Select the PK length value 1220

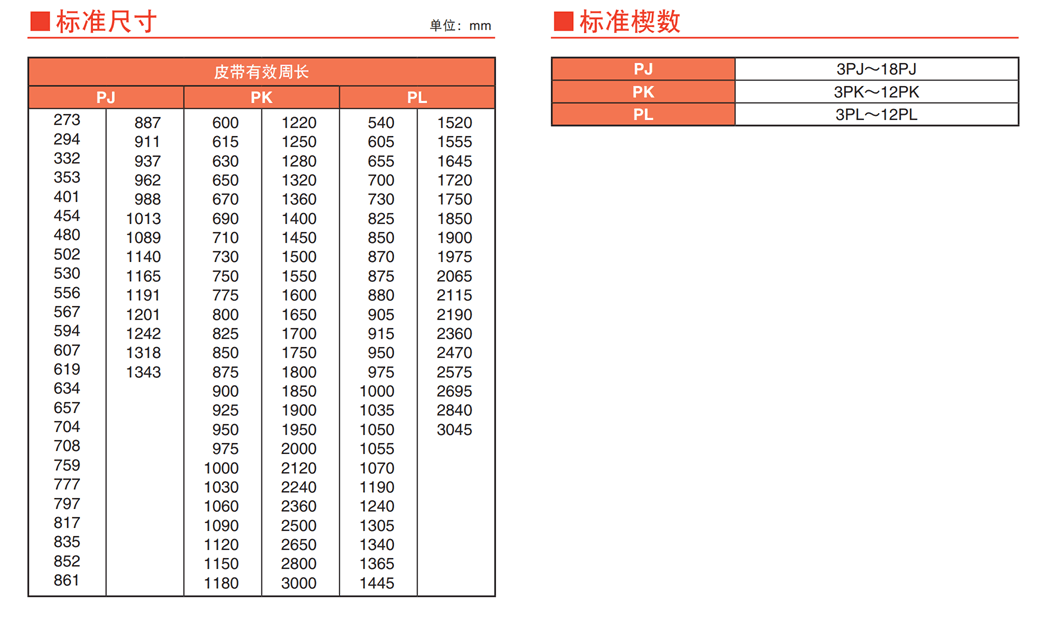pos(299,123)
